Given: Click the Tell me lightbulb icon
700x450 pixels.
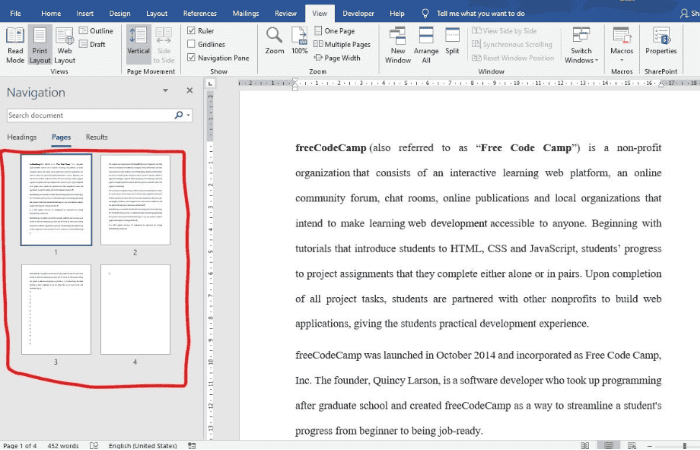Looking at the screenshot, I should (425, 13).
